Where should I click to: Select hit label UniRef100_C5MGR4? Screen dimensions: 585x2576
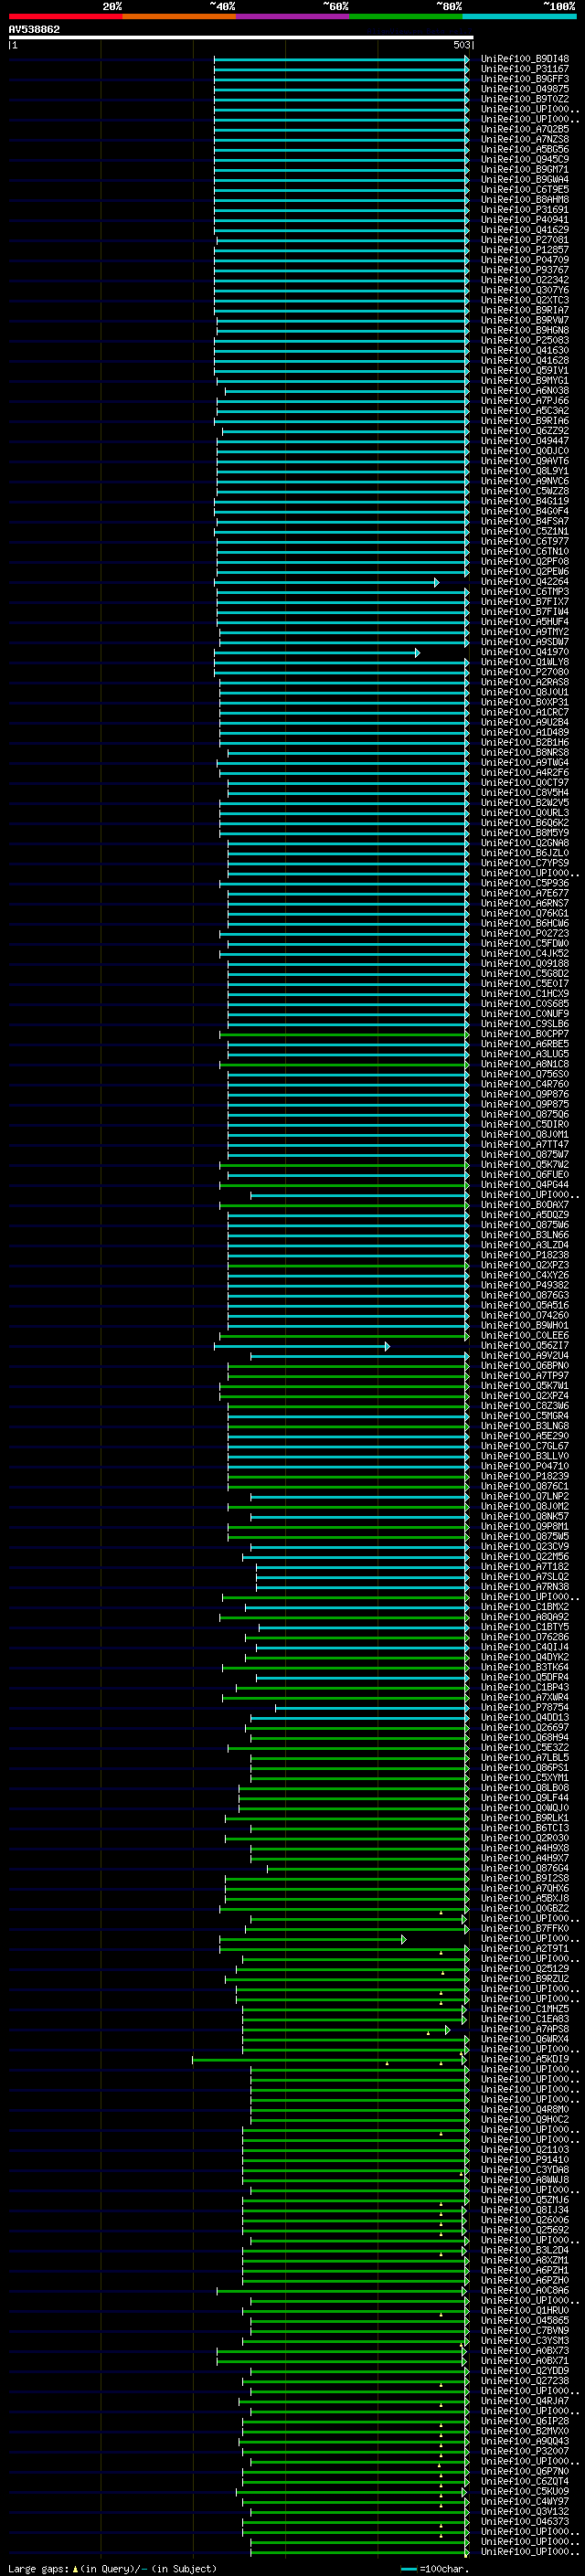(525, 1415)
